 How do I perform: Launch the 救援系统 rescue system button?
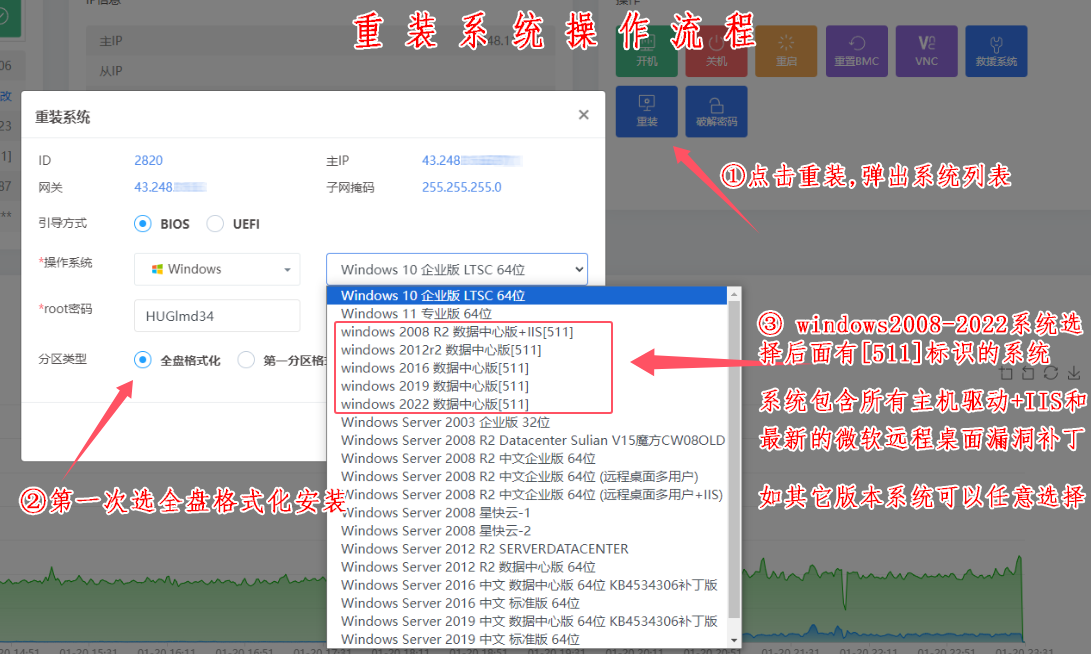pyautogui.click(x=996, y=51)
